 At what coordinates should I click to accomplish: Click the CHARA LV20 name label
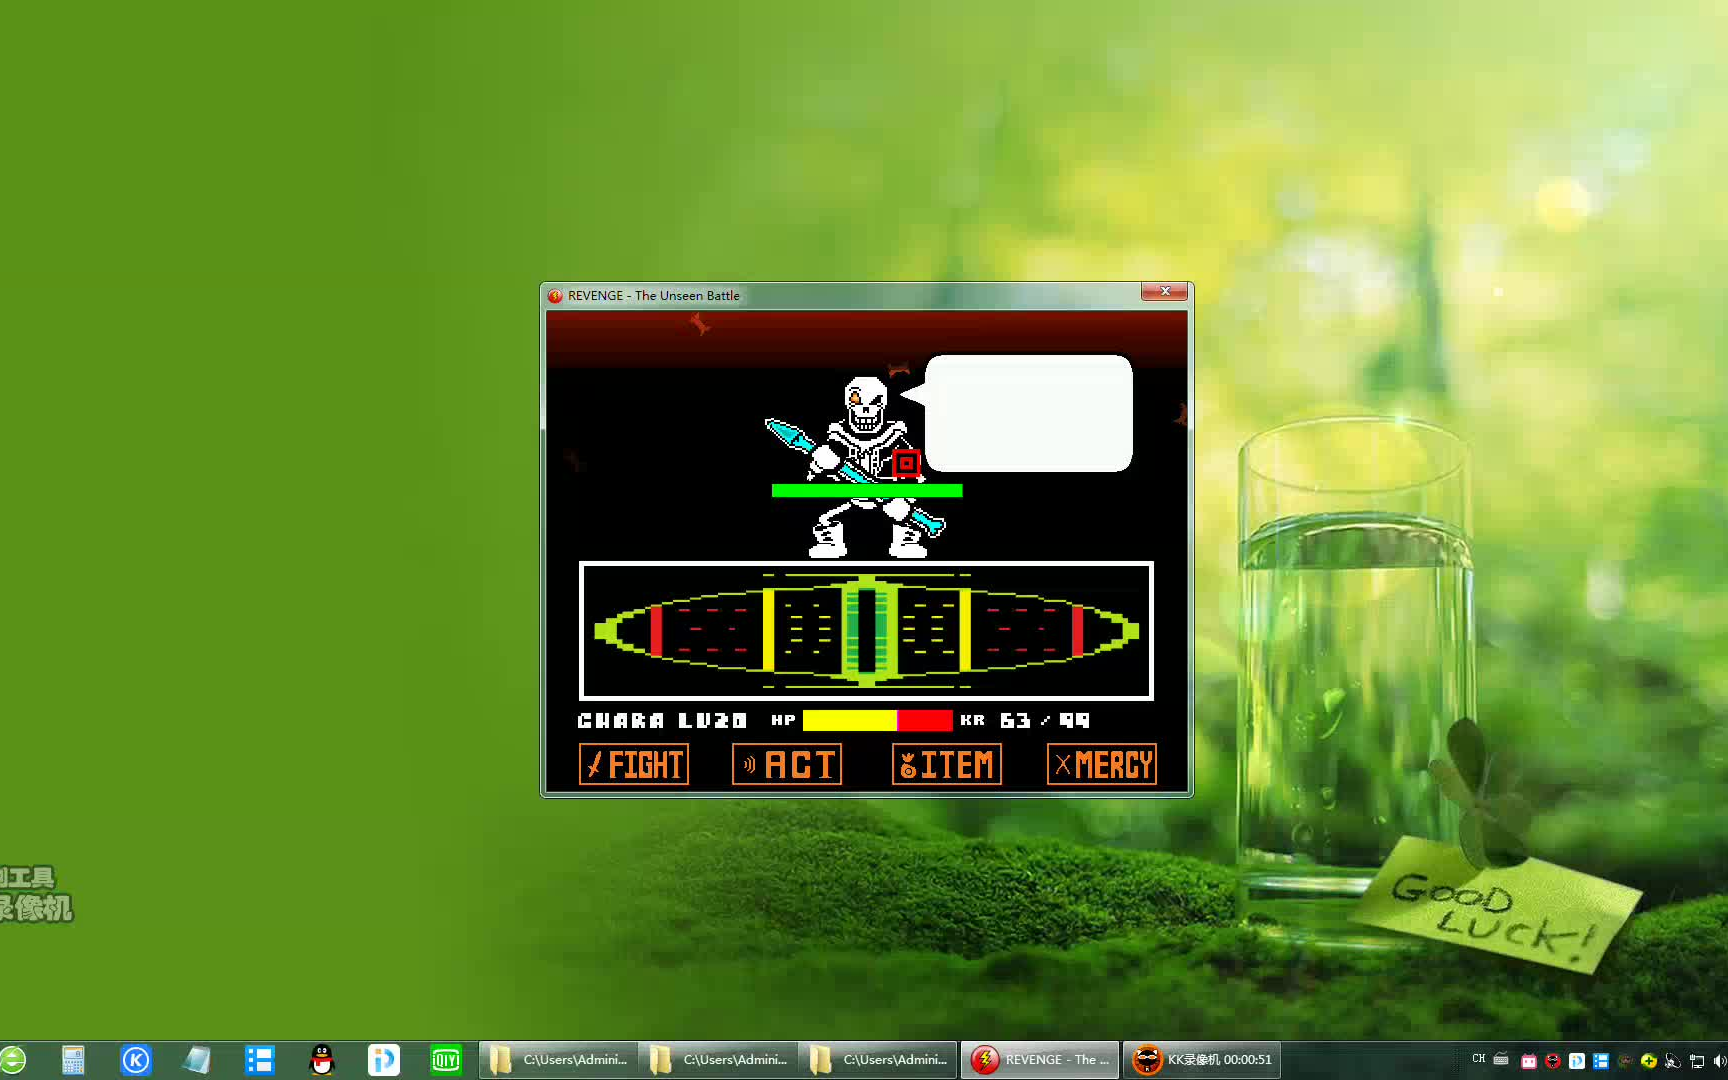pyautogui.click(x=662, y=720)
